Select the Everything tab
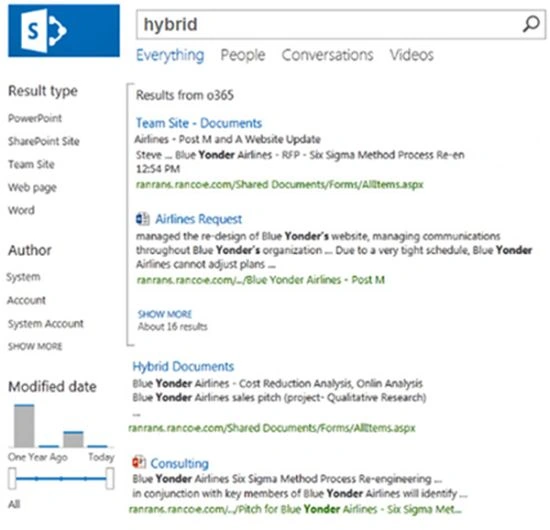 point(170,55)
